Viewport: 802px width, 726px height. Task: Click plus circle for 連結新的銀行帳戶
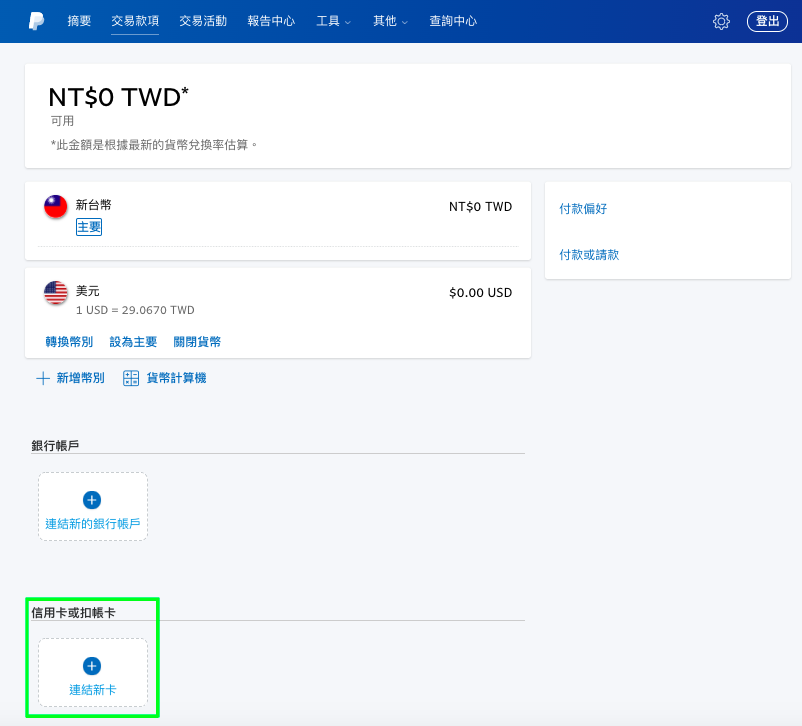pos(92,500)
